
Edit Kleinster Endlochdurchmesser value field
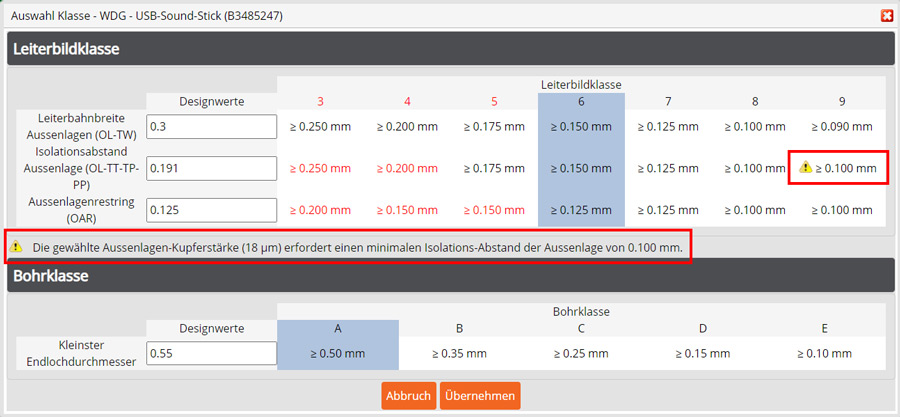click(x=211, y=353)
